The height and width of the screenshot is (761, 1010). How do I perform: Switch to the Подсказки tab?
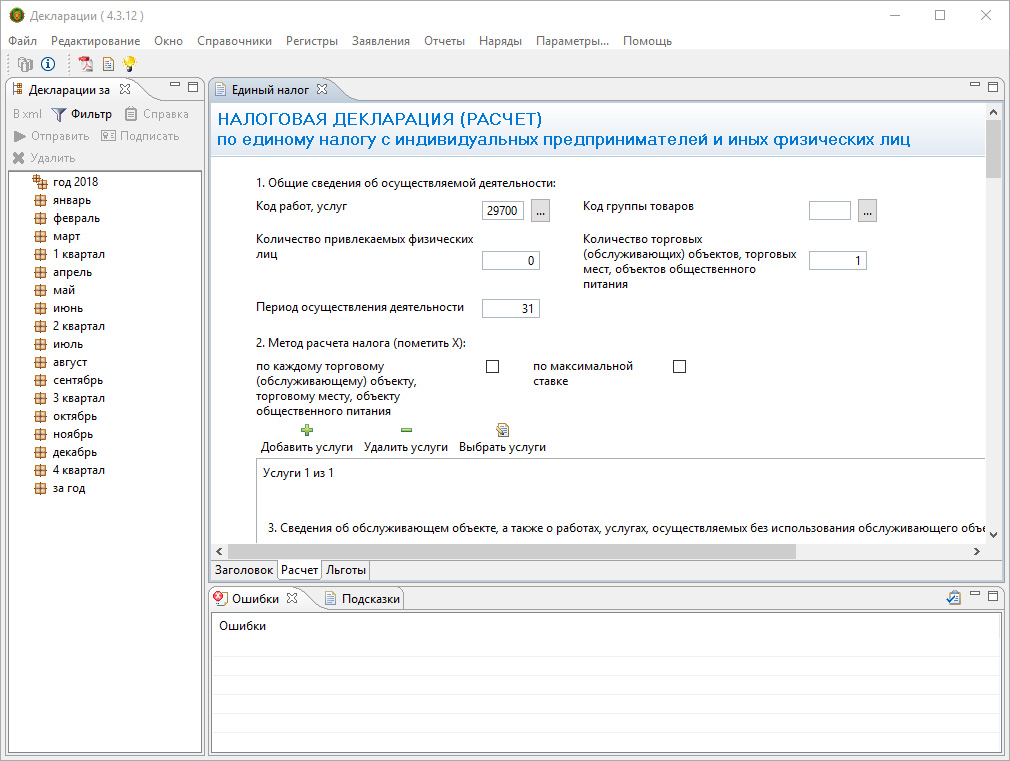(370, 599)
